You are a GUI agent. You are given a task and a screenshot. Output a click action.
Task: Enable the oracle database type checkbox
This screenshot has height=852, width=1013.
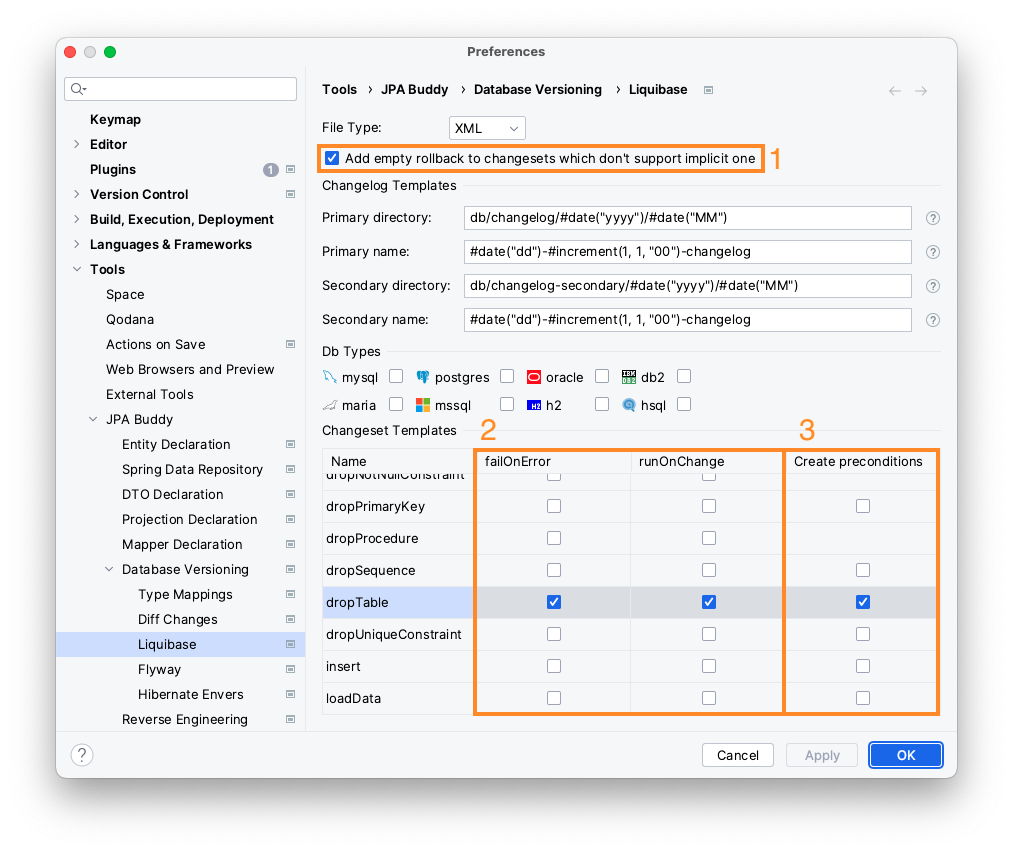click(x=602, y=376)
